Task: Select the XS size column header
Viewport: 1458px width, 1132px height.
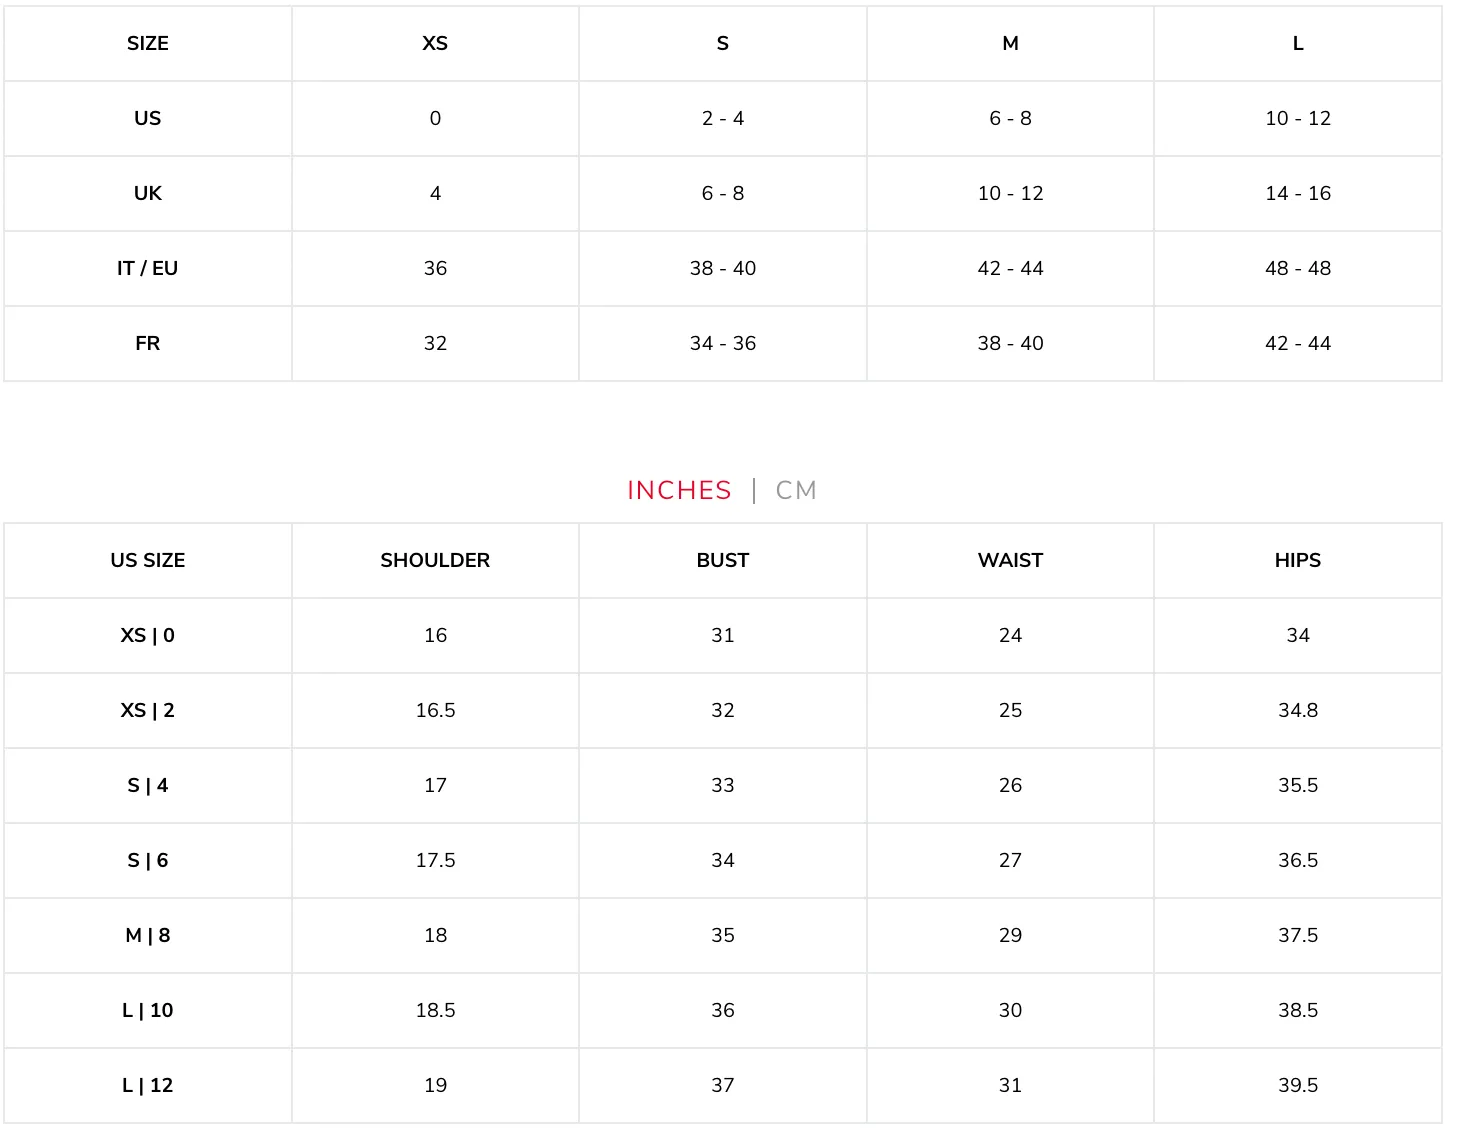Action: click(x=435, y=43)
